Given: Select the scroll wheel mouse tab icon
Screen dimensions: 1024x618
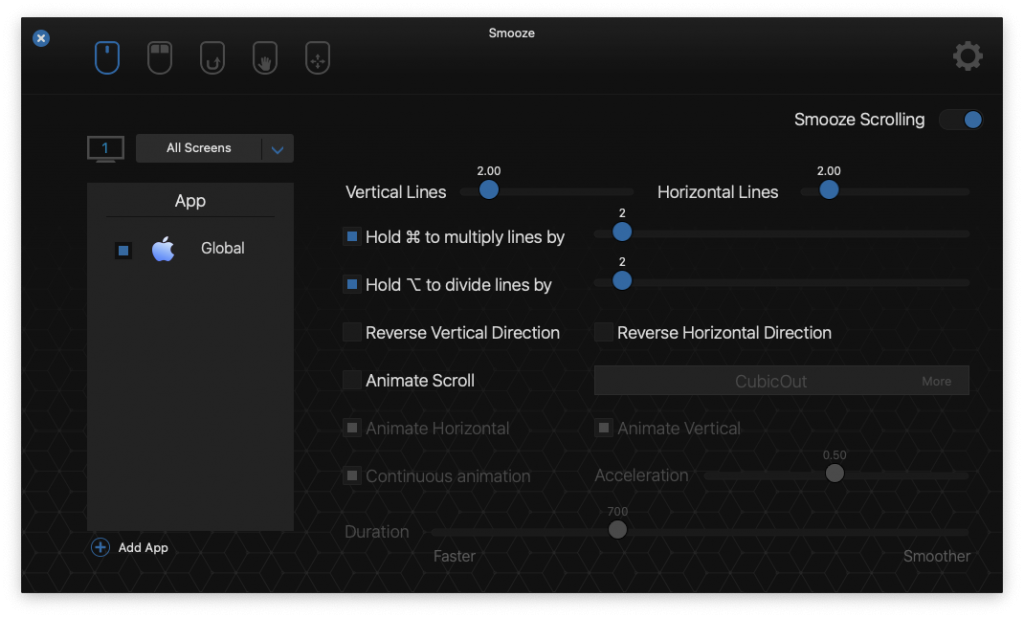Looking at the screenshot, I should 107,57.
